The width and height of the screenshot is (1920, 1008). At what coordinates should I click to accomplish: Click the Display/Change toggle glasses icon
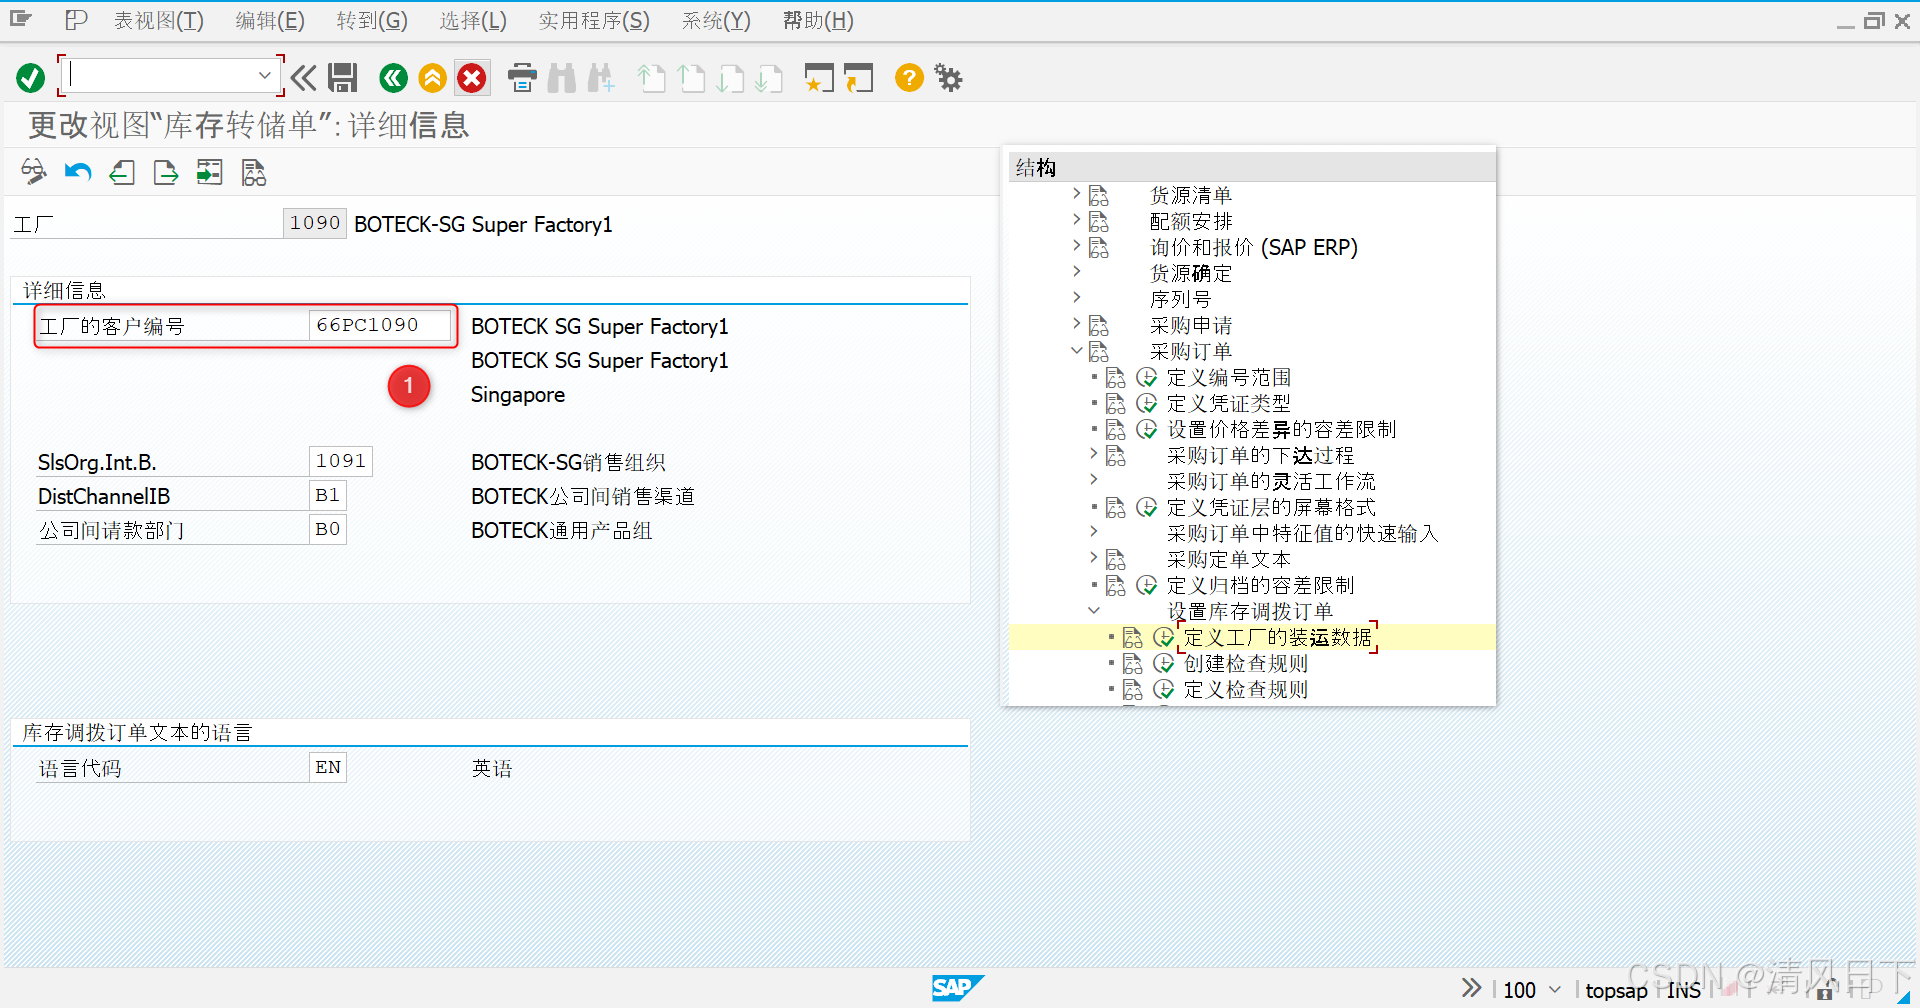pyautogui.click(x=34, y=172)
